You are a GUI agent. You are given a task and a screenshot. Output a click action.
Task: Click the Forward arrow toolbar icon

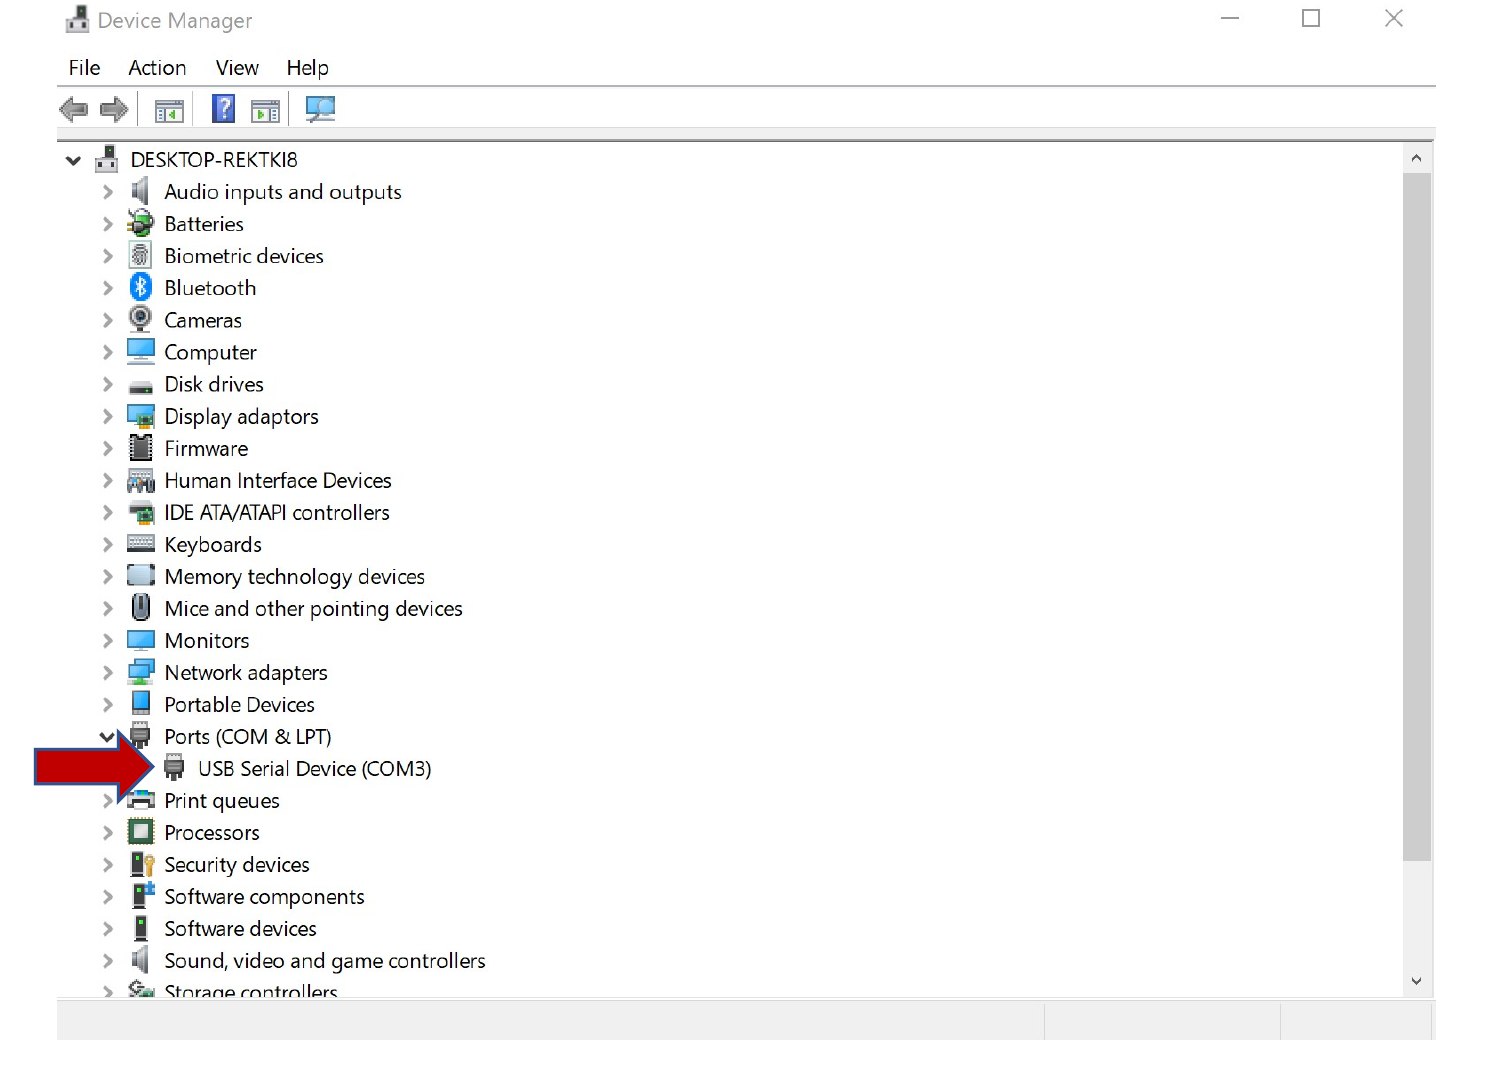pos(114,109)
